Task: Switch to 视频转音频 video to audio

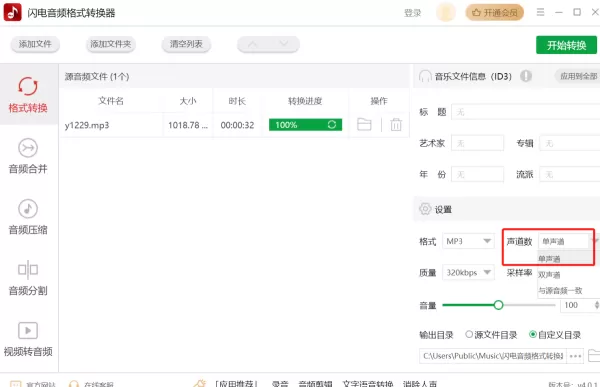Action: [x=28, y=339]
